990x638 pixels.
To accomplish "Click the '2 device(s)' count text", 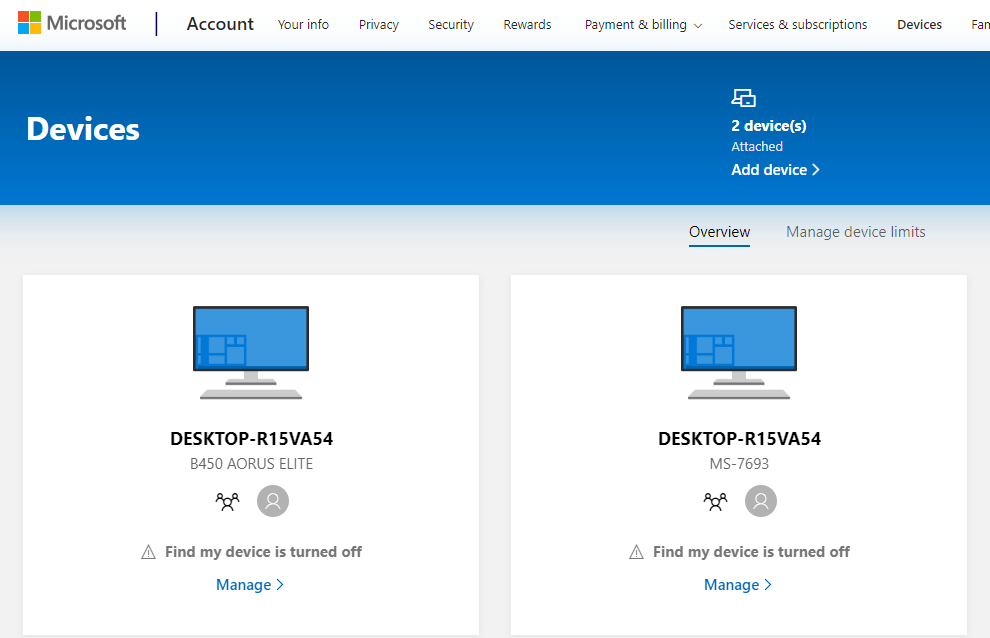I will pos(768,126).
